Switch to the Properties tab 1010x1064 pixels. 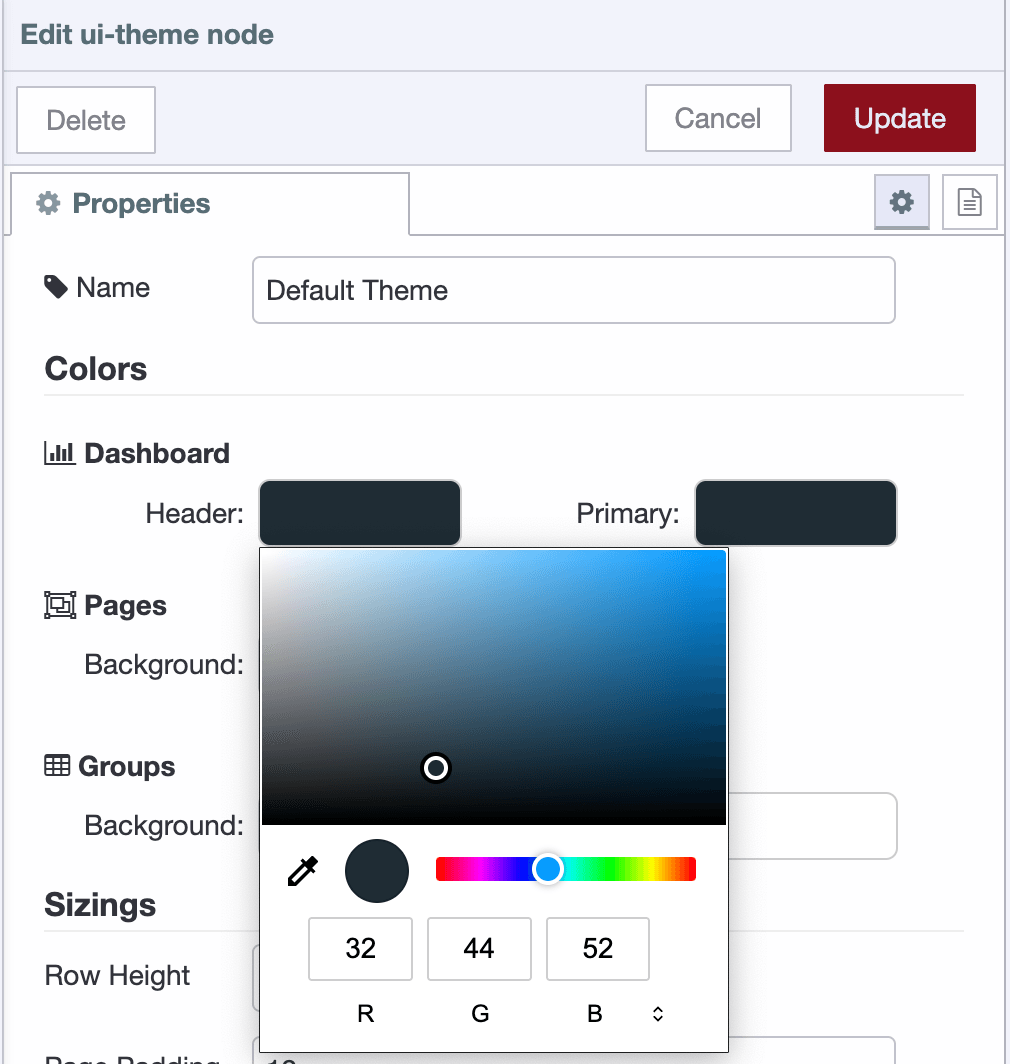tap(140, 203)
